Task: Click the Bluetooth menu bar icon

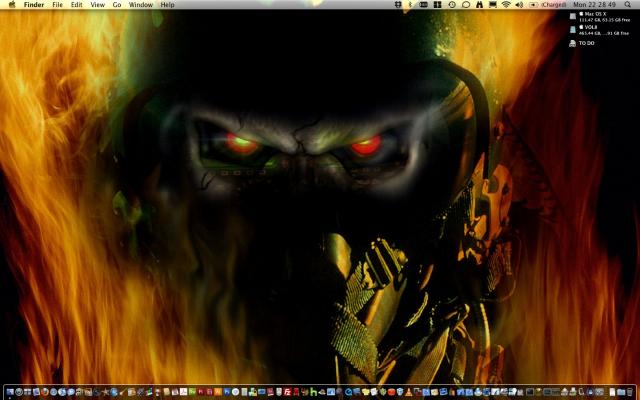Action: 410,4
